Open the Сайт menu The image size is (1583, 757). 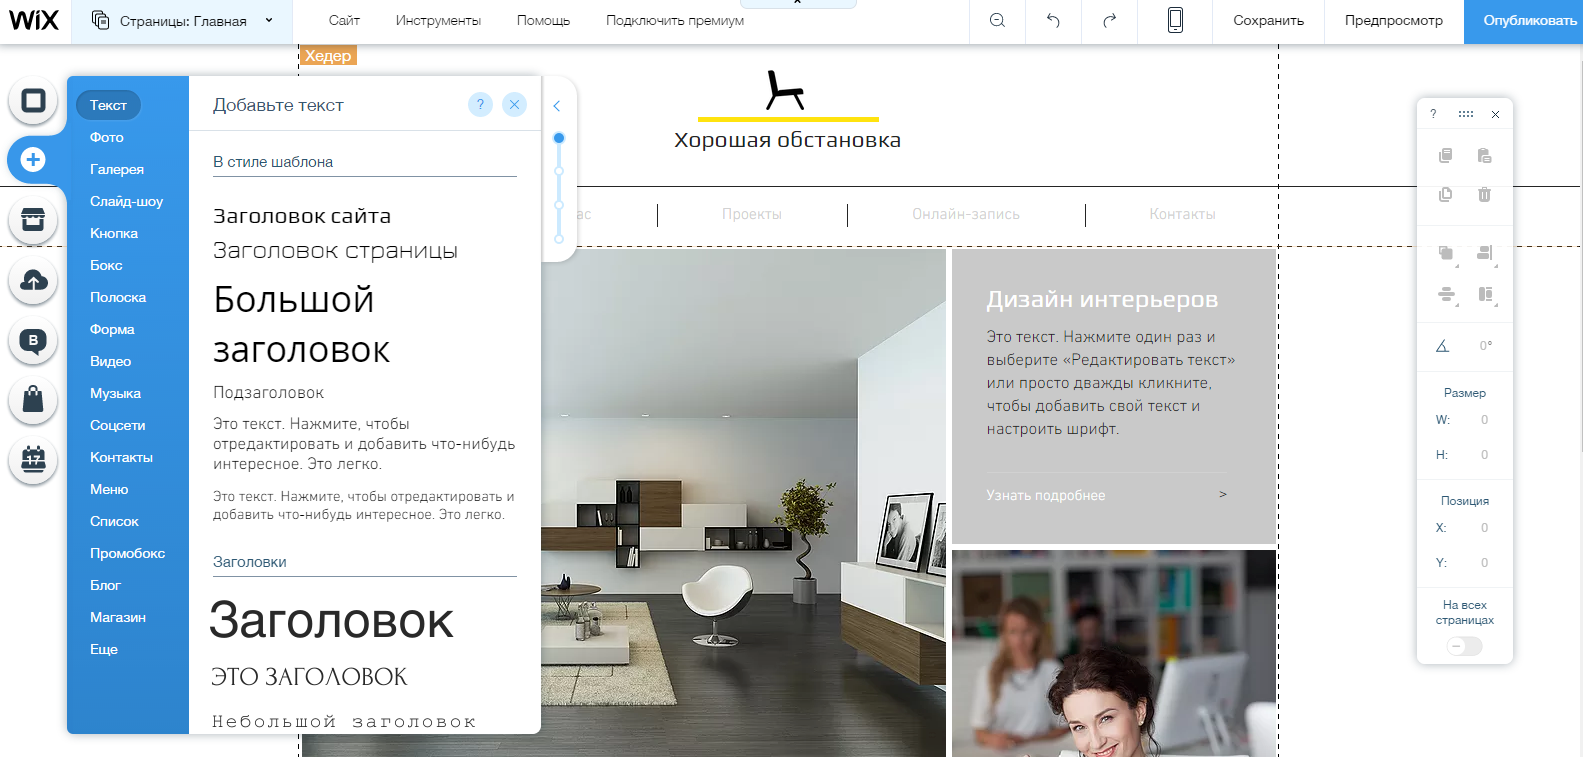point(344,20)
